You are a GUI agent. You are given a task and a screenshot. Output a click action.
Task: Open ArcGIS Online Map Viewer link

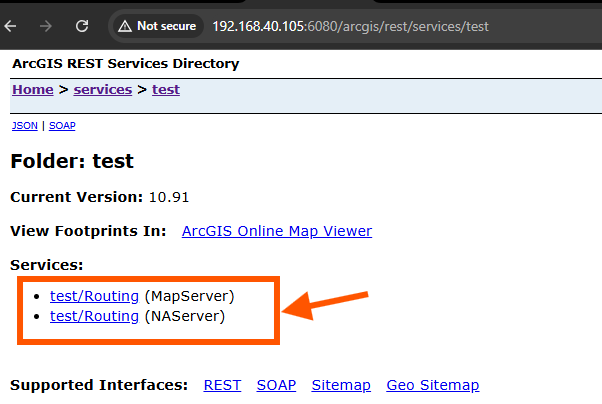(277, 231)
